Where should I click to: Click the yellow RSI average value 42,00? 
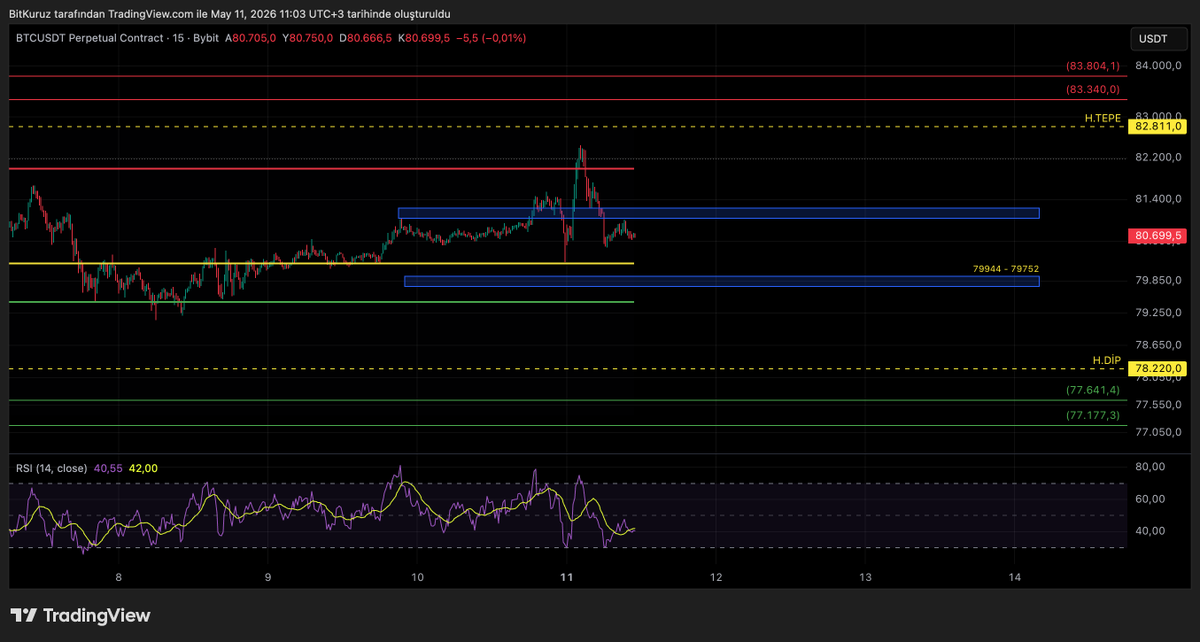[143, 467]
